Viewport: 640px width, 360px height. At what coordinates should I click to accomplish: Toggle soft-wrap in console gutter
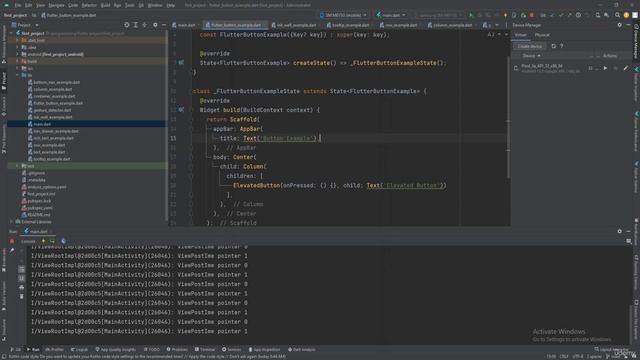[22, 269]
